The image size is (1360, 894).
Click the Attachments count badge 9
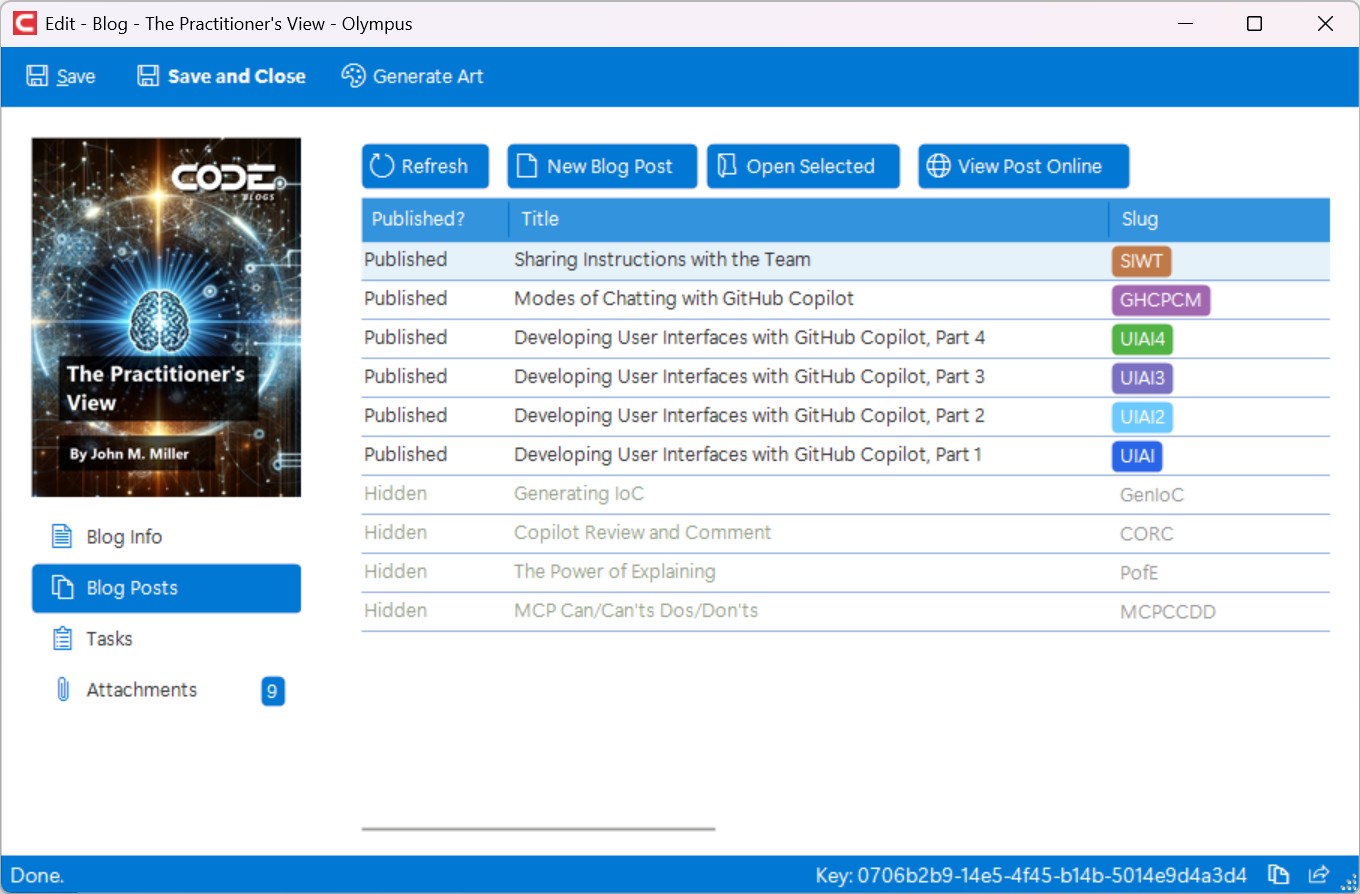(x=273, y=691)
